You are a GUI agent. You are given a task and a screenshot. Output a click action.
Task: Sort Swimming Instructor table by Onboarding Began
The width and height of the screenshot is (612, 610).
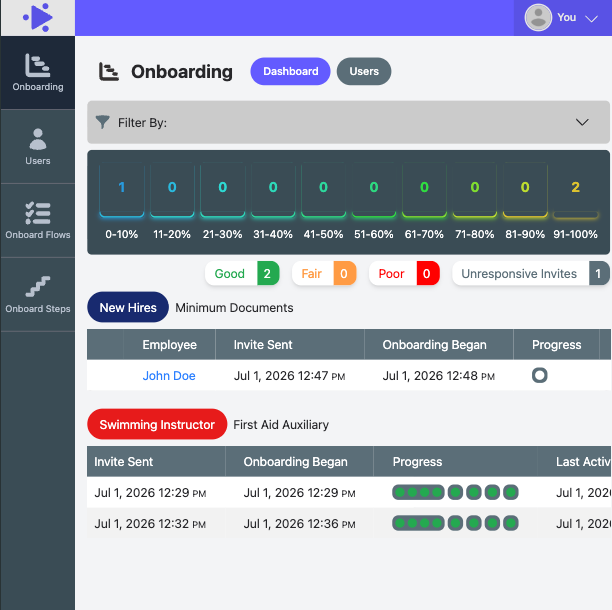point(299,462)
